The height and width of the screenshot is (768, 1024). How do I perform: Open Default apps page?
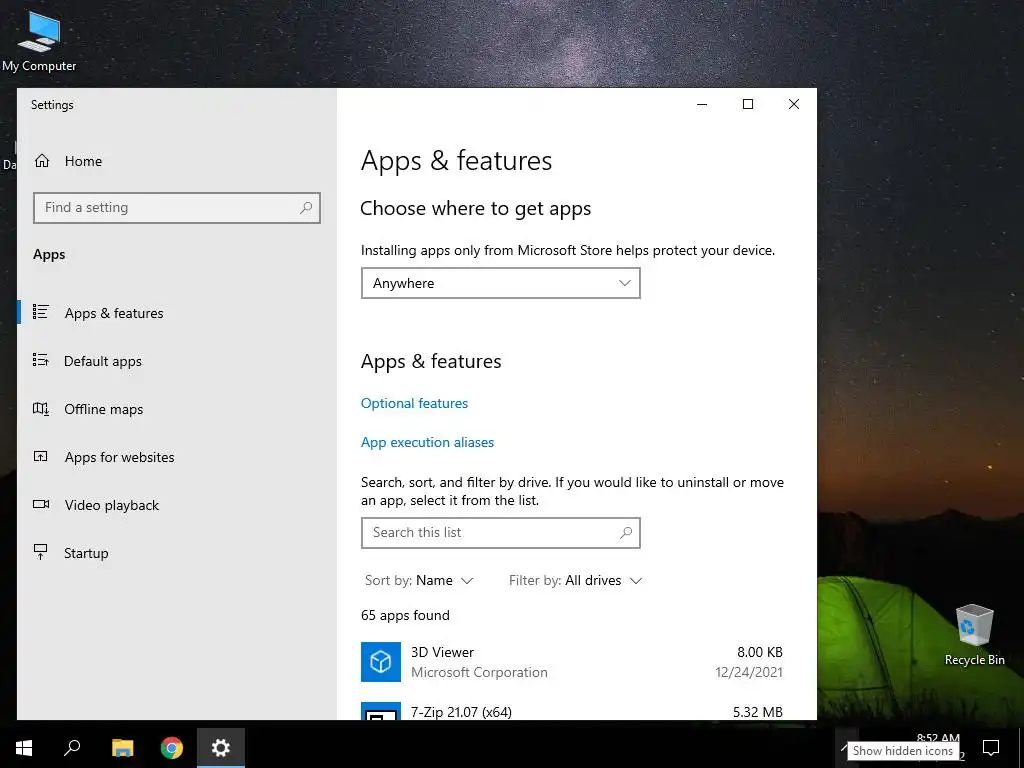click(x=103, y=361)
